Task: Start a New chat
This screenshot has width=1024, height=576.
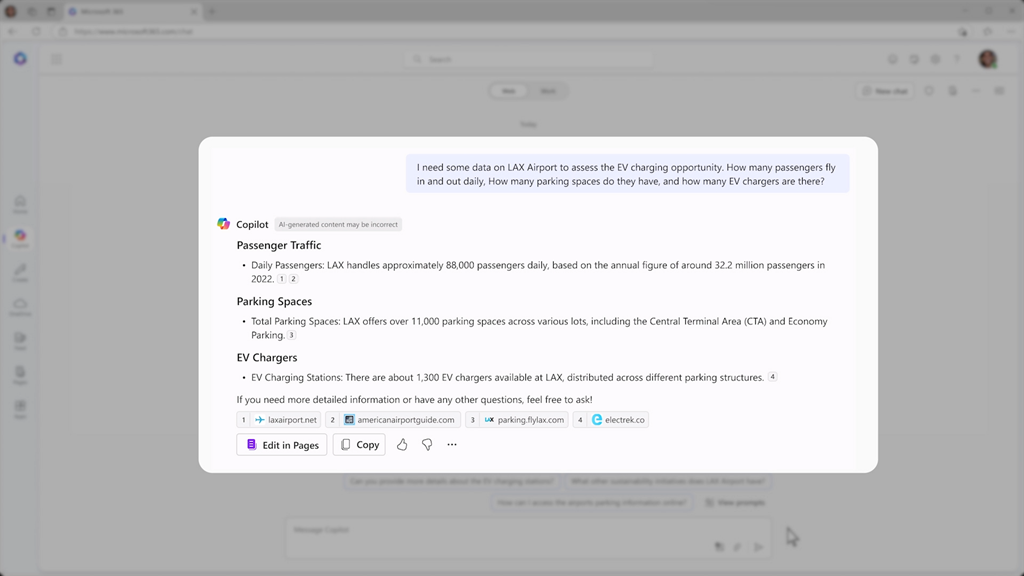Action: point(885,91)
